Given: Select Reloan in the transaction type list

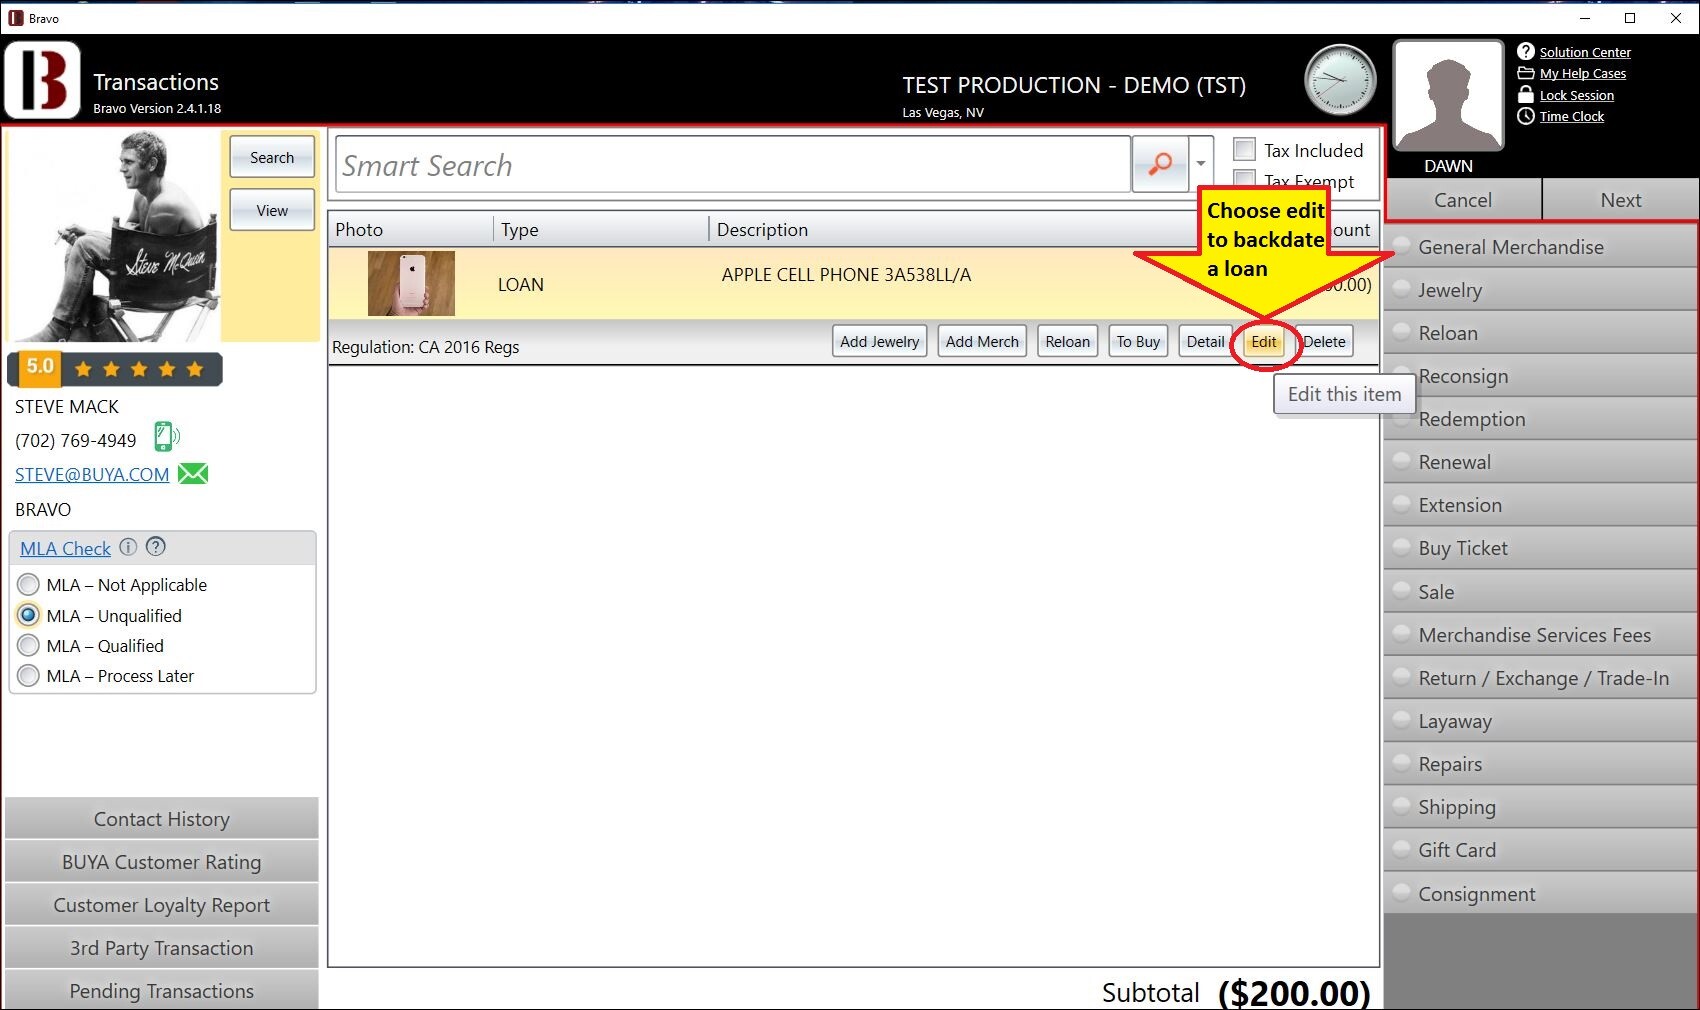Looking at the screenshot, I should [1541, 333].
